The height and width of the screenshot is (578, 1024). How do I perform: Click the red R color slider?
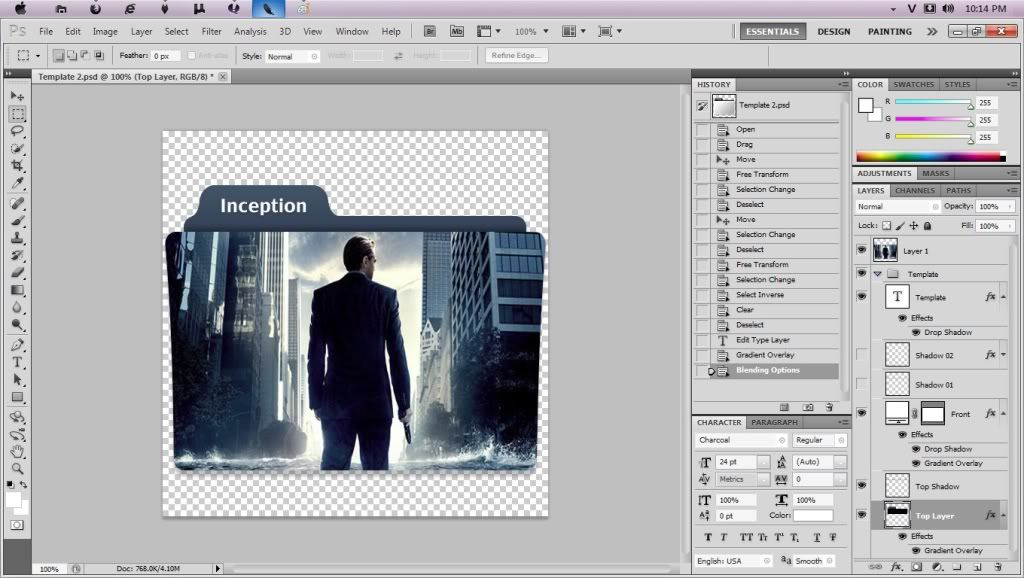click(x=933, y=102)
